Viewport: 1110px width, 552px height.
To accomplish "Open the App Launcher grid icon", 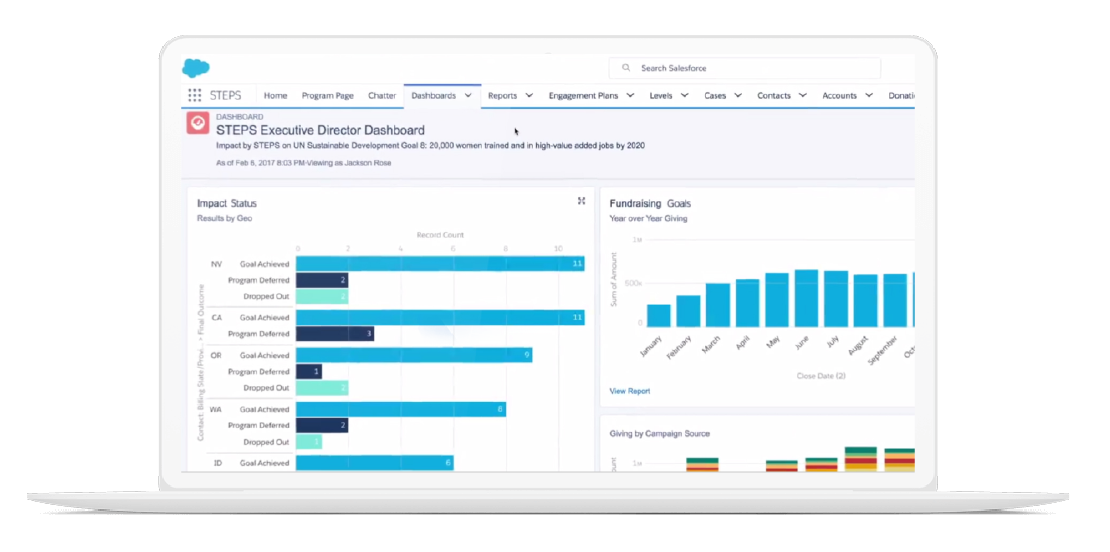I will point(194,96).
